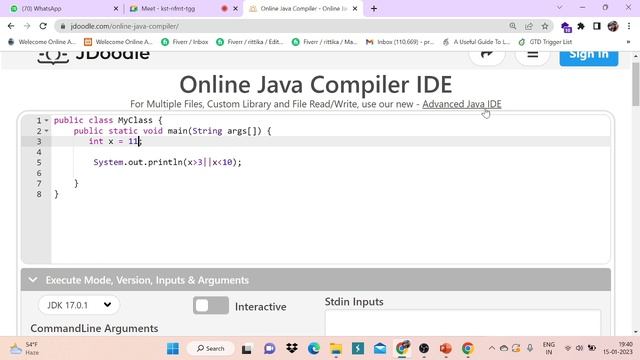Click the share page icon in address bar
Screen dimensions: 640x360
pos(529,26)
